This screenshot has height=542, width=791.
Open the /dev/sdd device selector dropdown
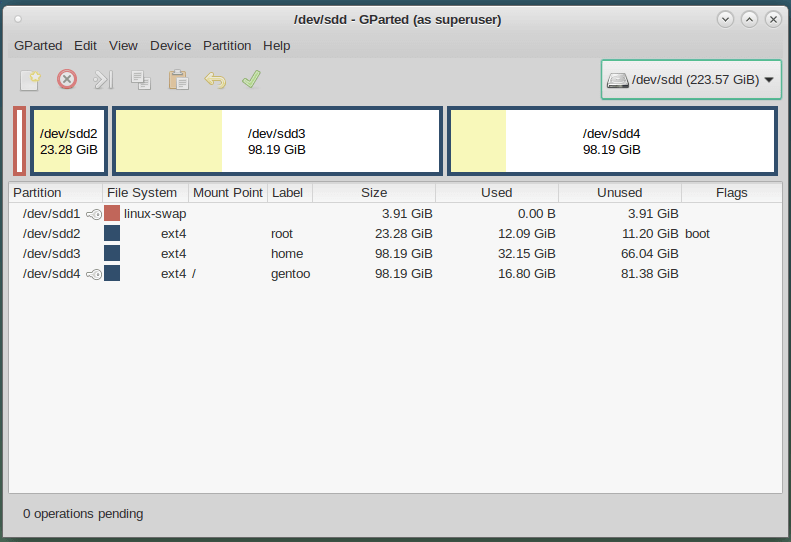691,80
